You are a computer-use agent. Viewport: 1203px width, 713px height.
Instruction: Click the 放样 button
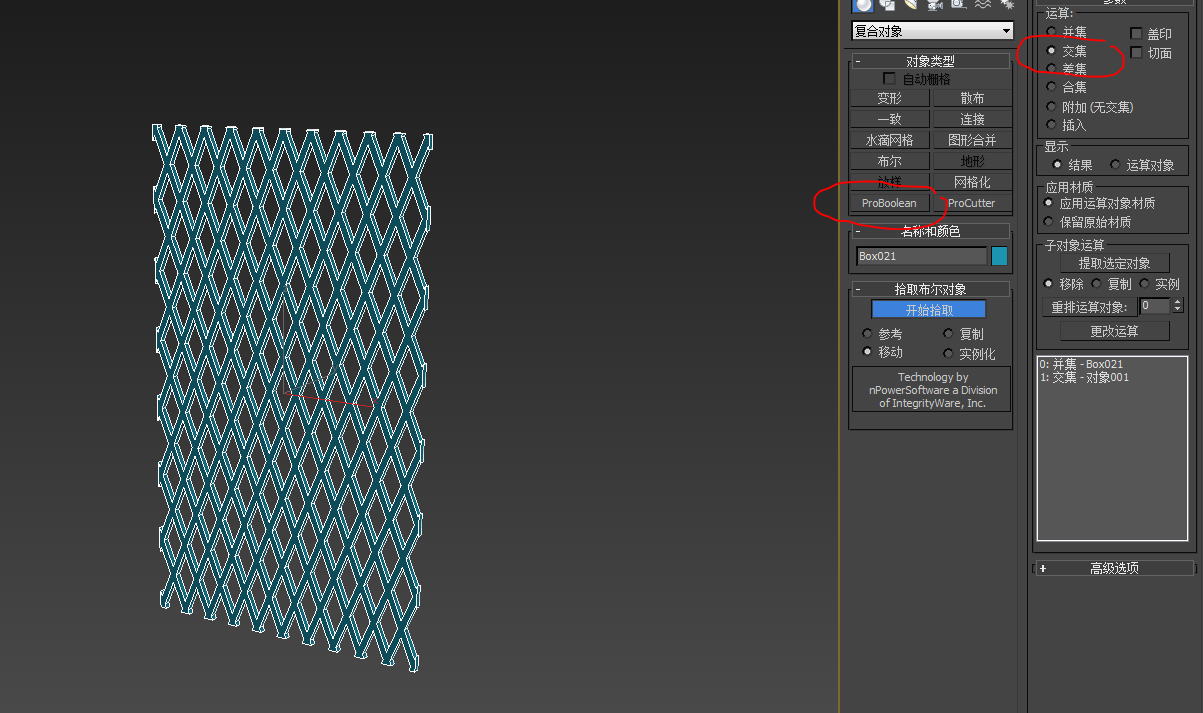click(889, 182)
